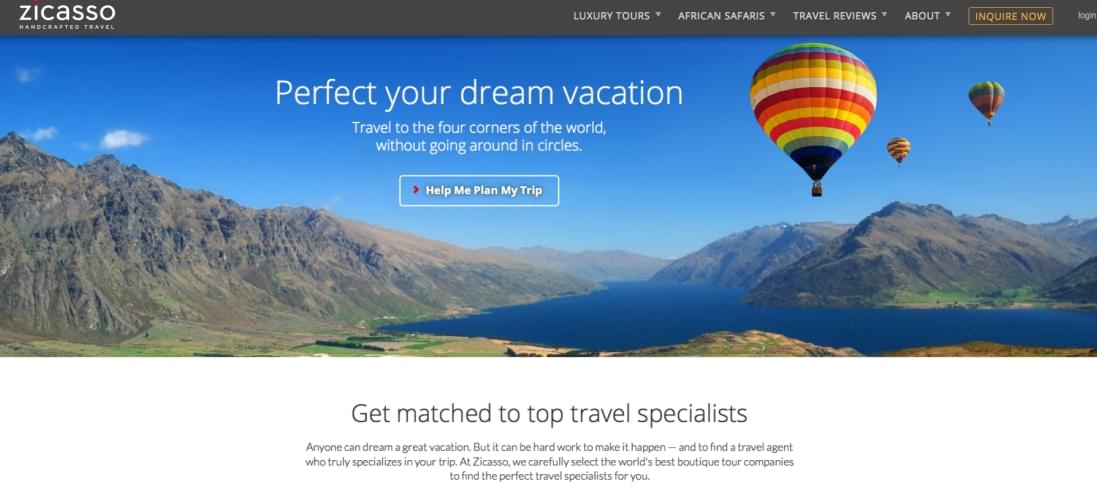
Task: Click the Inquire Now button
Action: tap(1010, 16)
